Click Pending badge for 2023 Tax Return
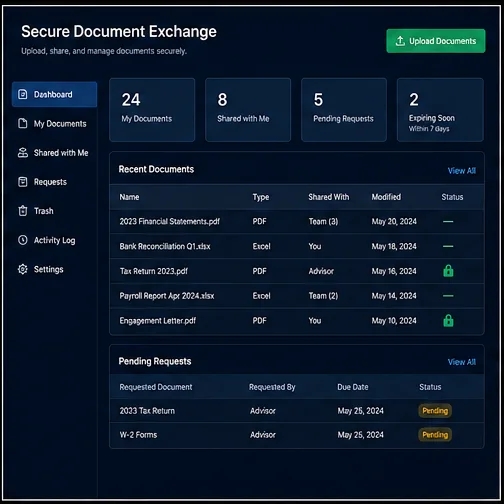This screenshot has width=504, height=504. (435, 411)
